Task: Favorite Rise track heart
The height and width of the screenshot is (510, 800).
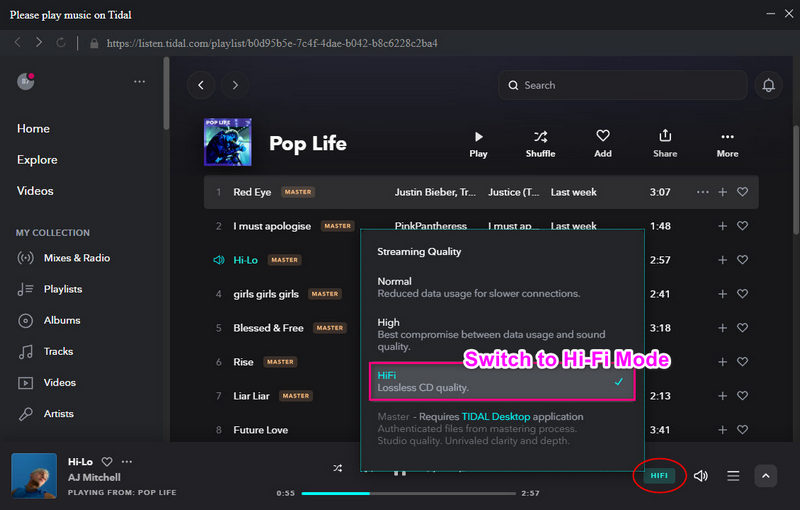Action: pos(742,362)
